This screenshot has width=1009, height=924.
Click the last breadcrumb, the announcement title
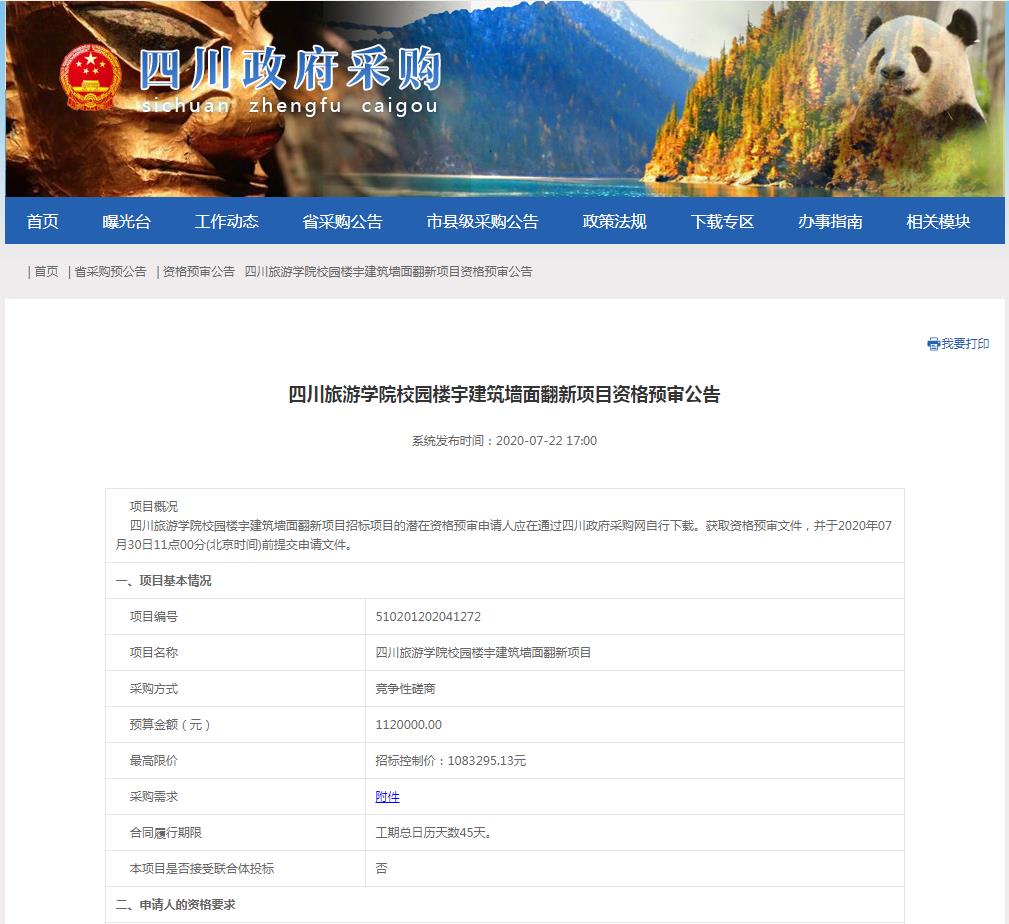click(x=389, y=272)
